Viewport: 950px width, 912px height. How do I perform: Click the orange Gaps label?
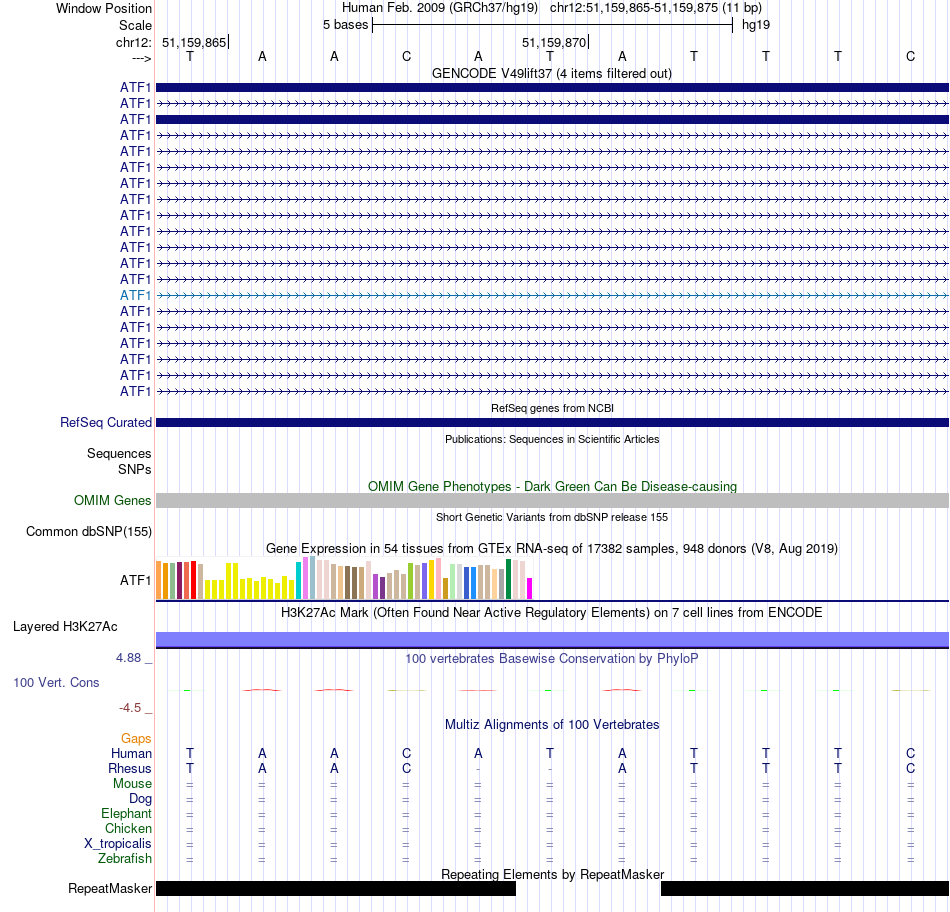pyautogui.click(x=136, y=738)
